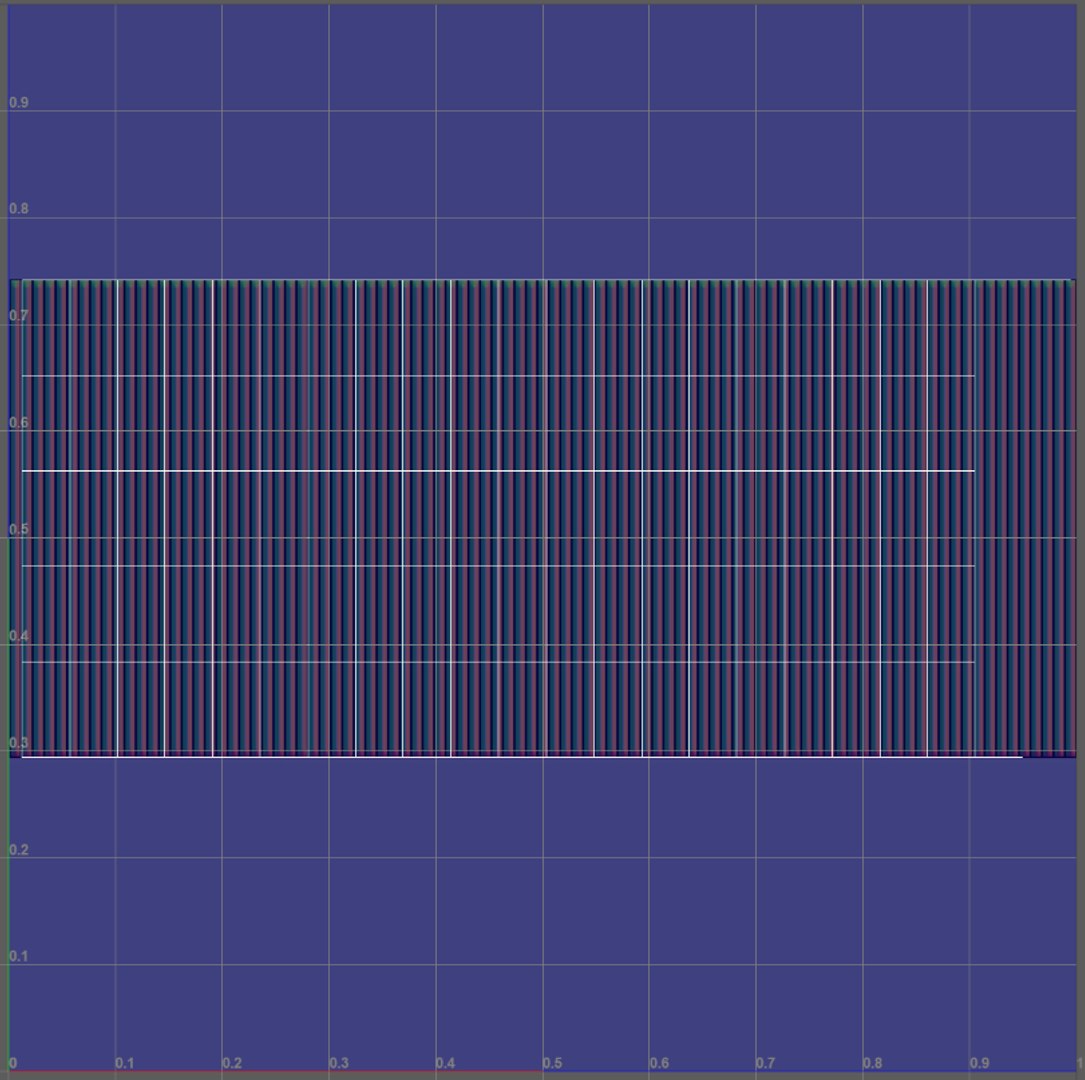
Task: Click the 0 origin label of the grid
Action: pos(13,1063)
